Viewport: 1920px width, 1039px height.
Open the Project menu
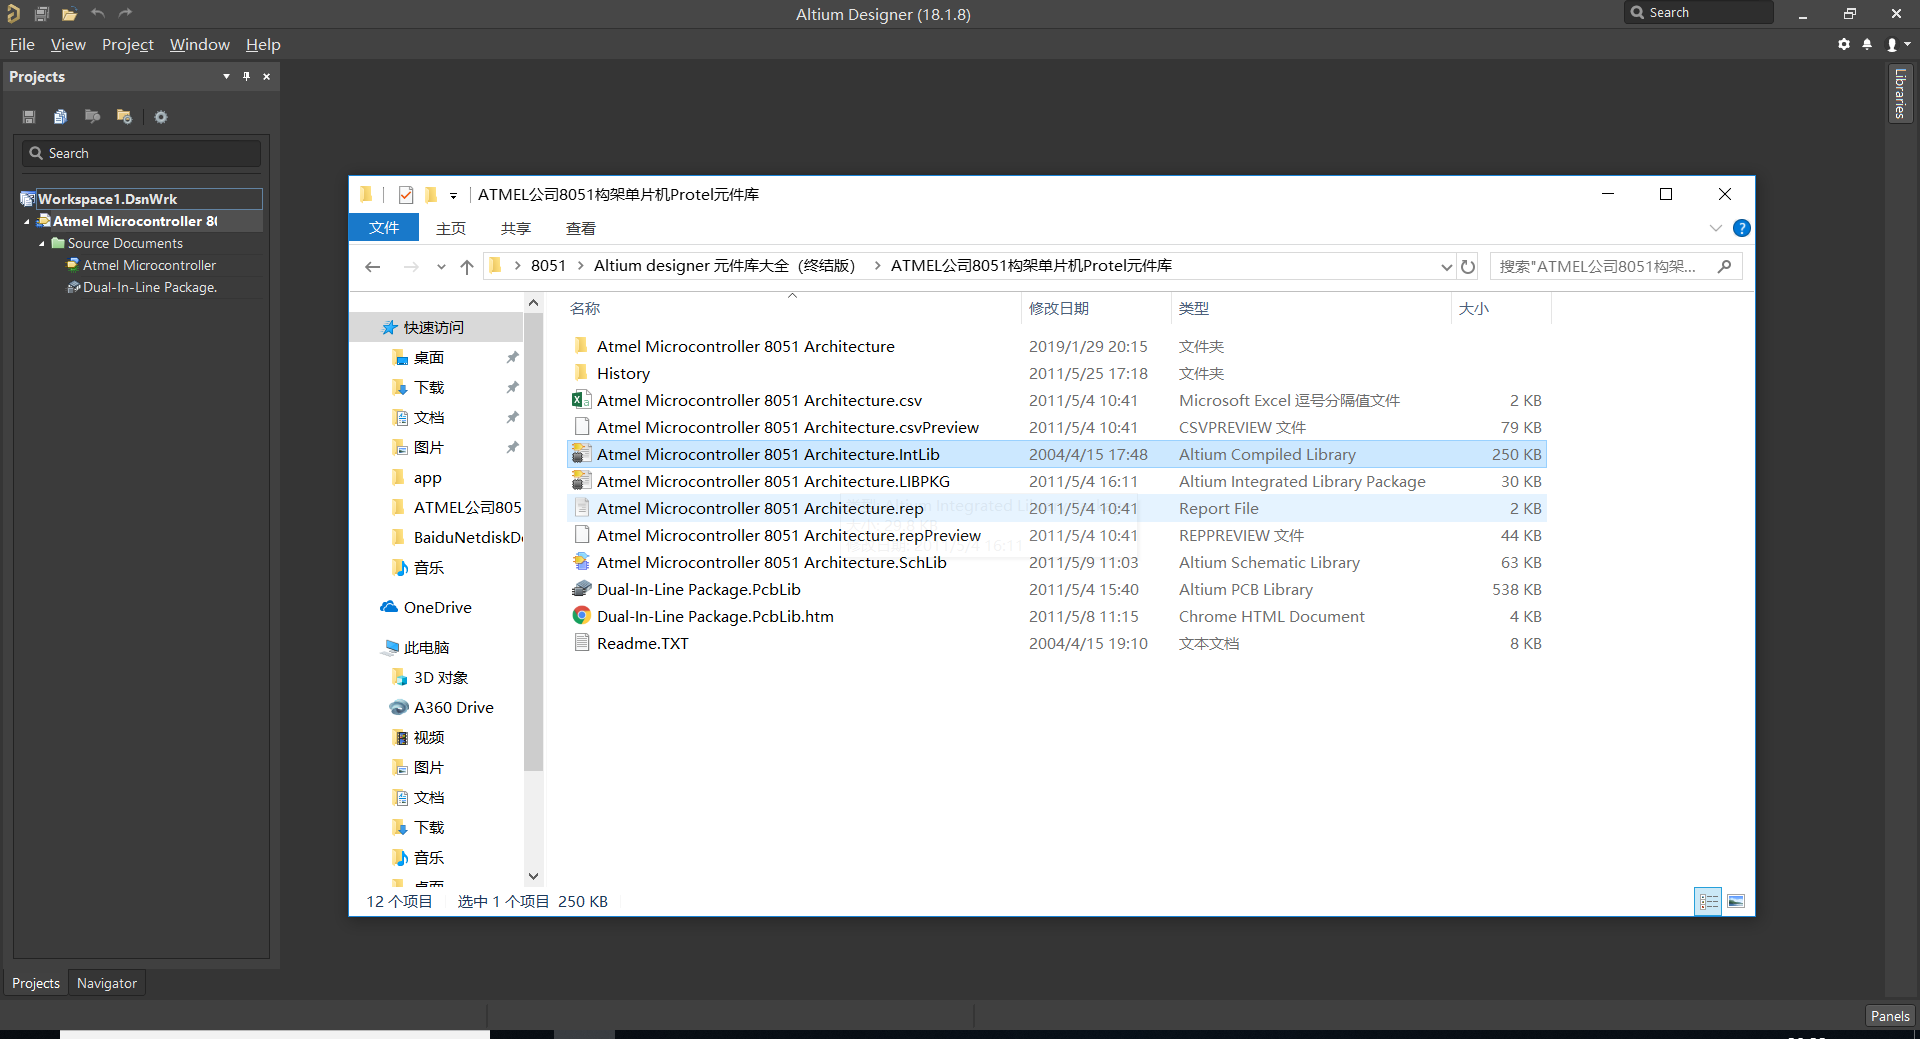click(x=128, y=44)
